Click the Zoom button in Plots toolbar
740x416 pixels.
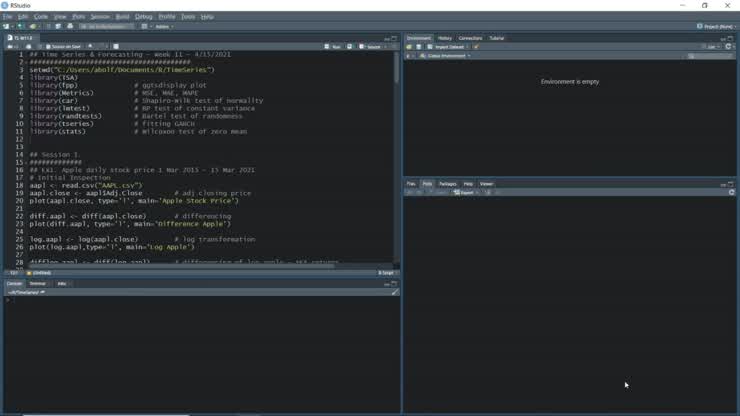[439, 193]
